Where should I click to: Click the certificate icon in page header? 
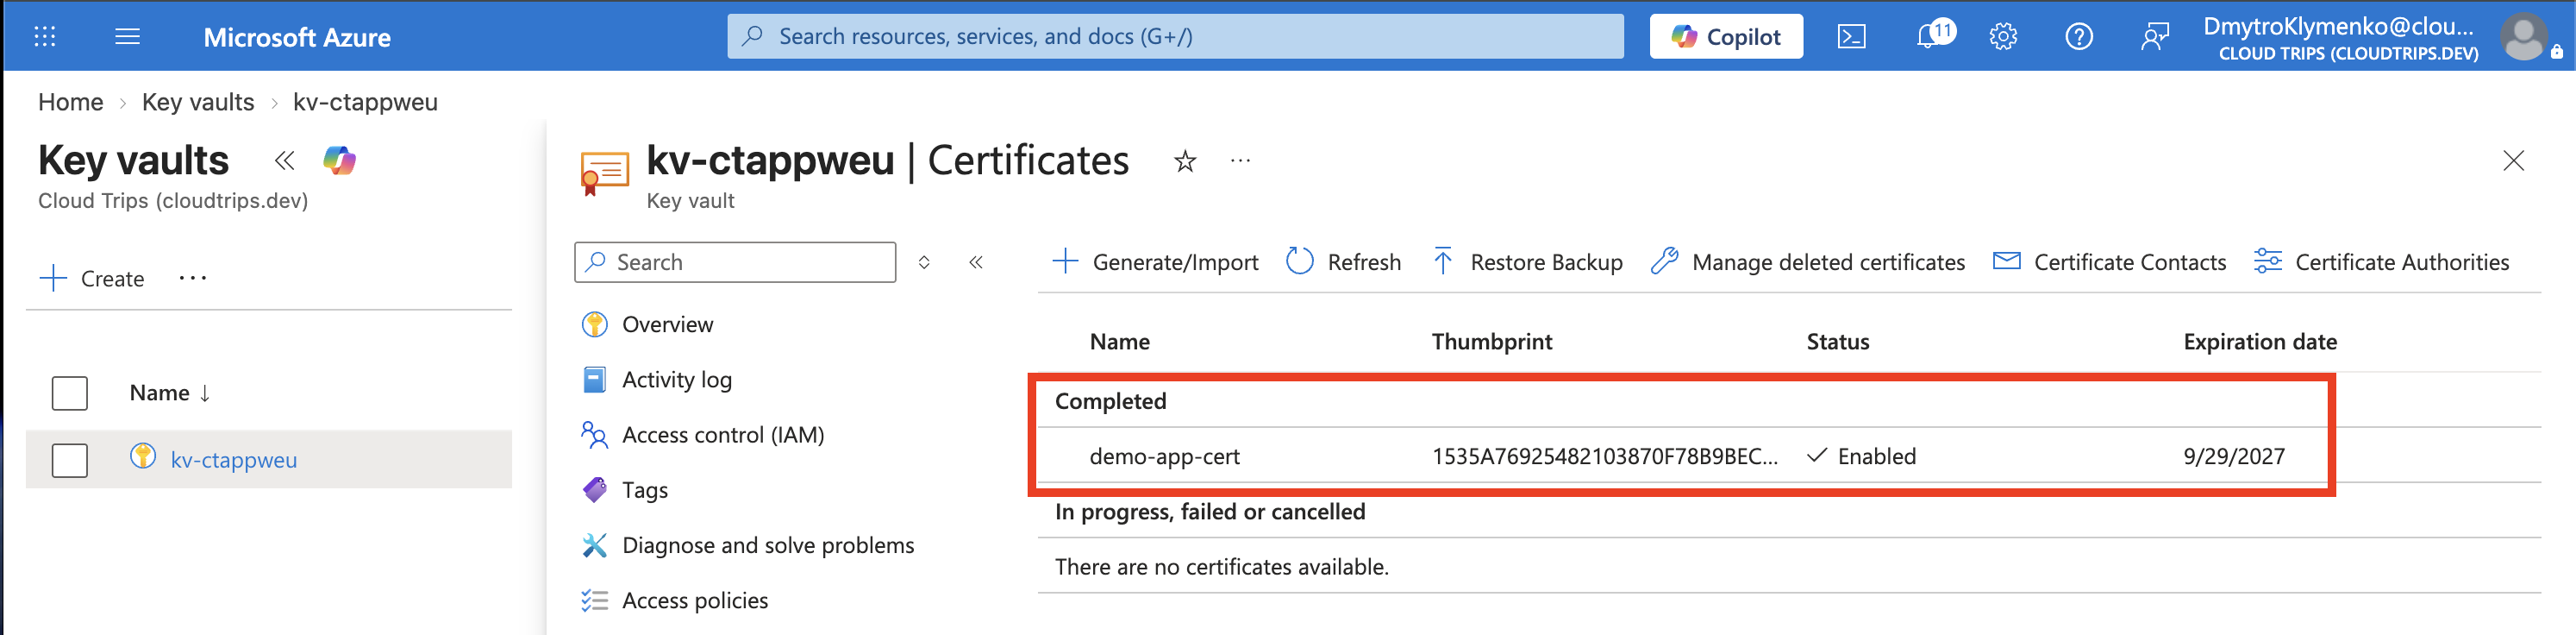(604, 172)
